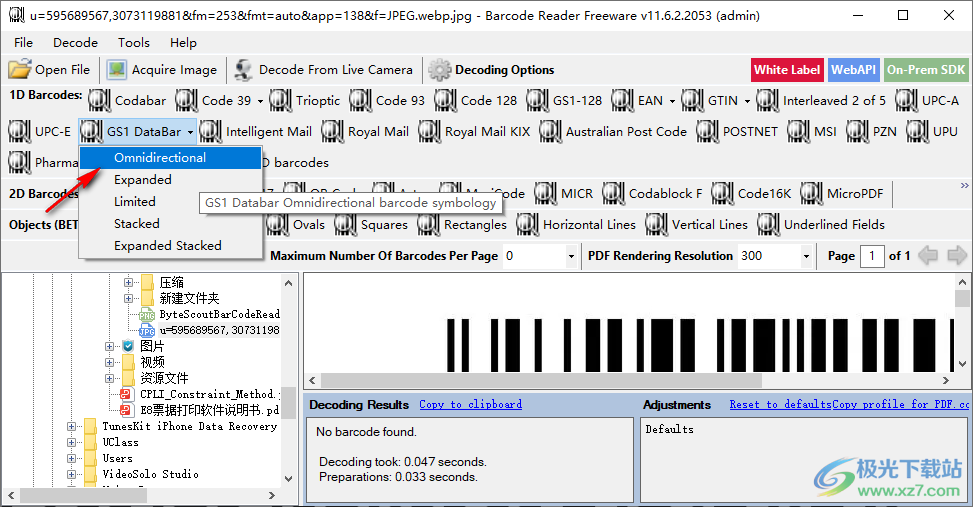Open the File menu
This screenshot has height=507, width=973.
(x=24, y=42)
